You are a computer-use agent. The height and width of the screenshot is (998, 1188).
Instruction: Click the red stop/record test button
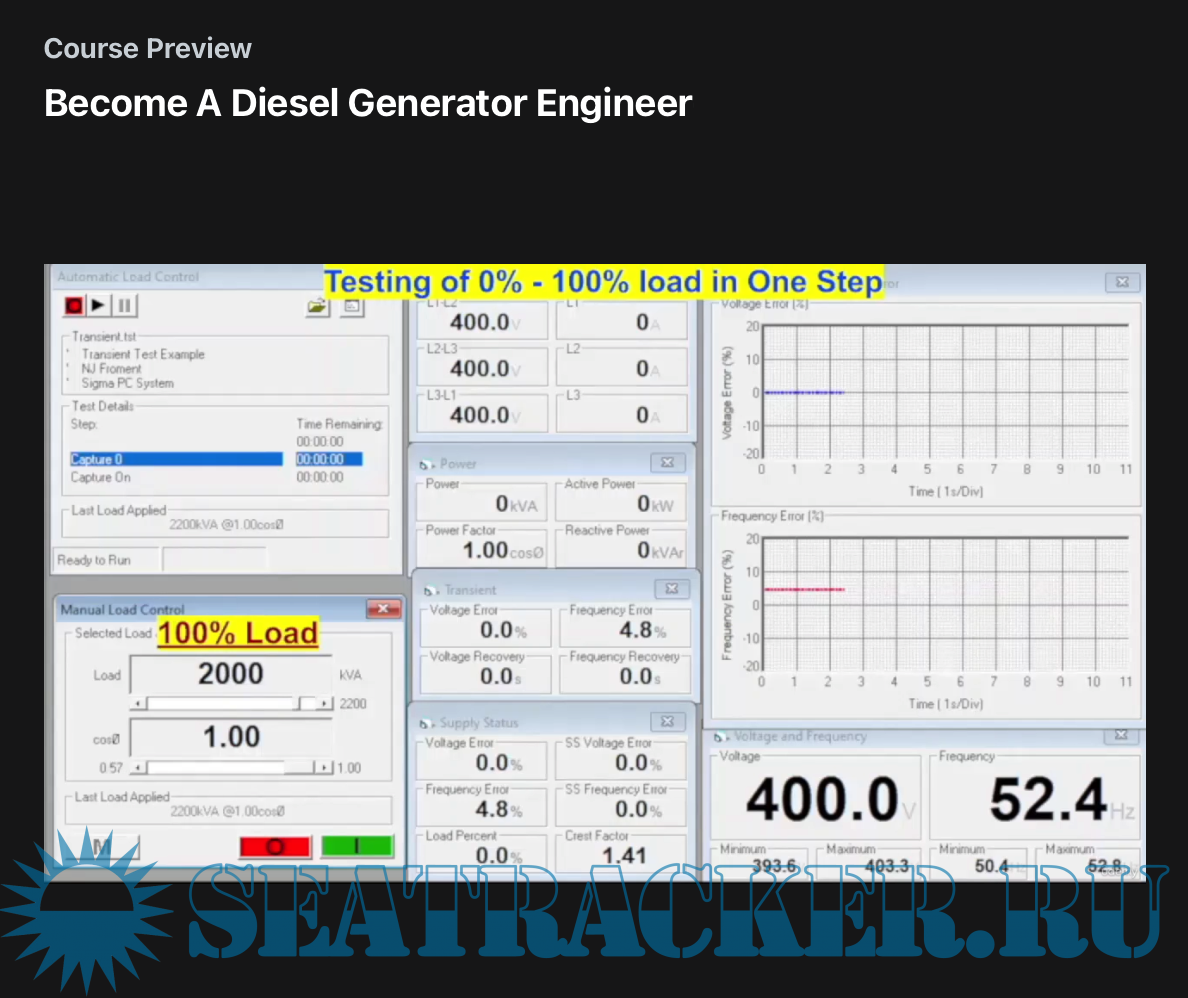tap(74, 306)
